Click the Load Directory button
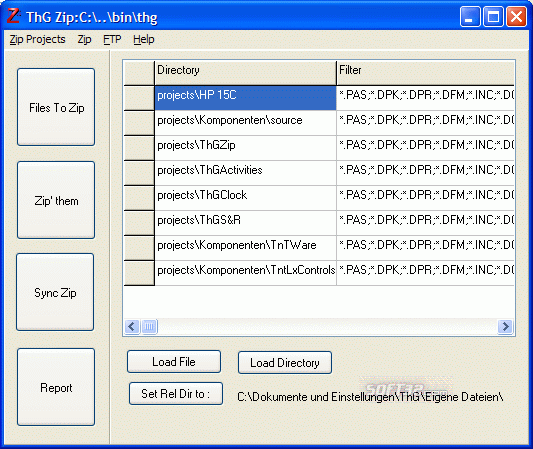The width and height of the screenshot is (533, 449). [x=285, y=363]
